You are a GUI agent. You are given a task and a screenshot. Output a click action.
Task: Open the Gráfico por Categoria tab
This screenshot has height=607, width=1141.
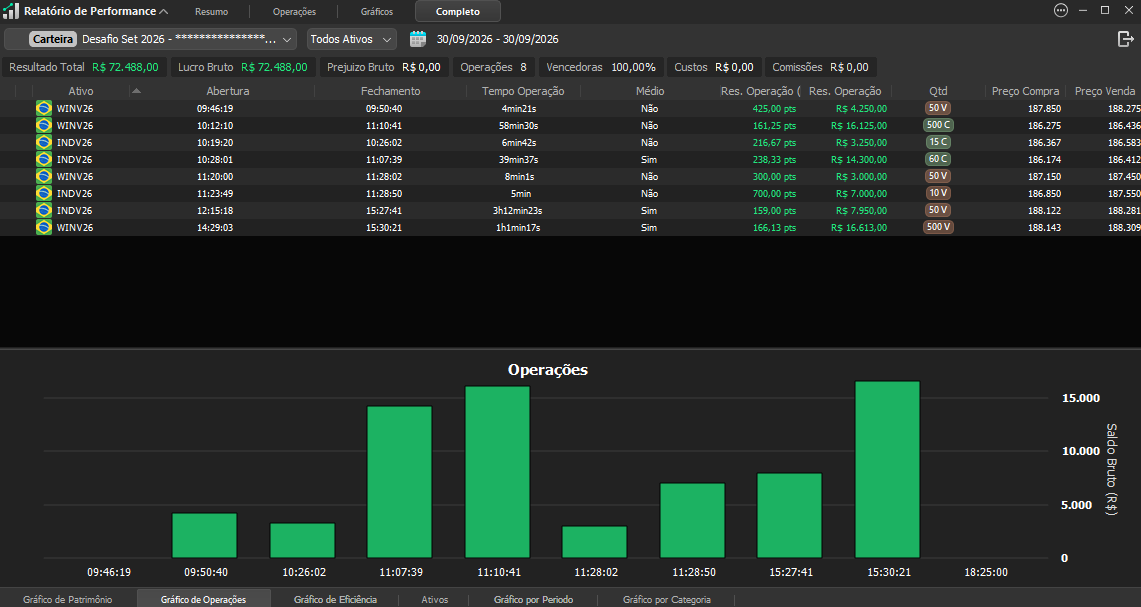tap(667, 599)
